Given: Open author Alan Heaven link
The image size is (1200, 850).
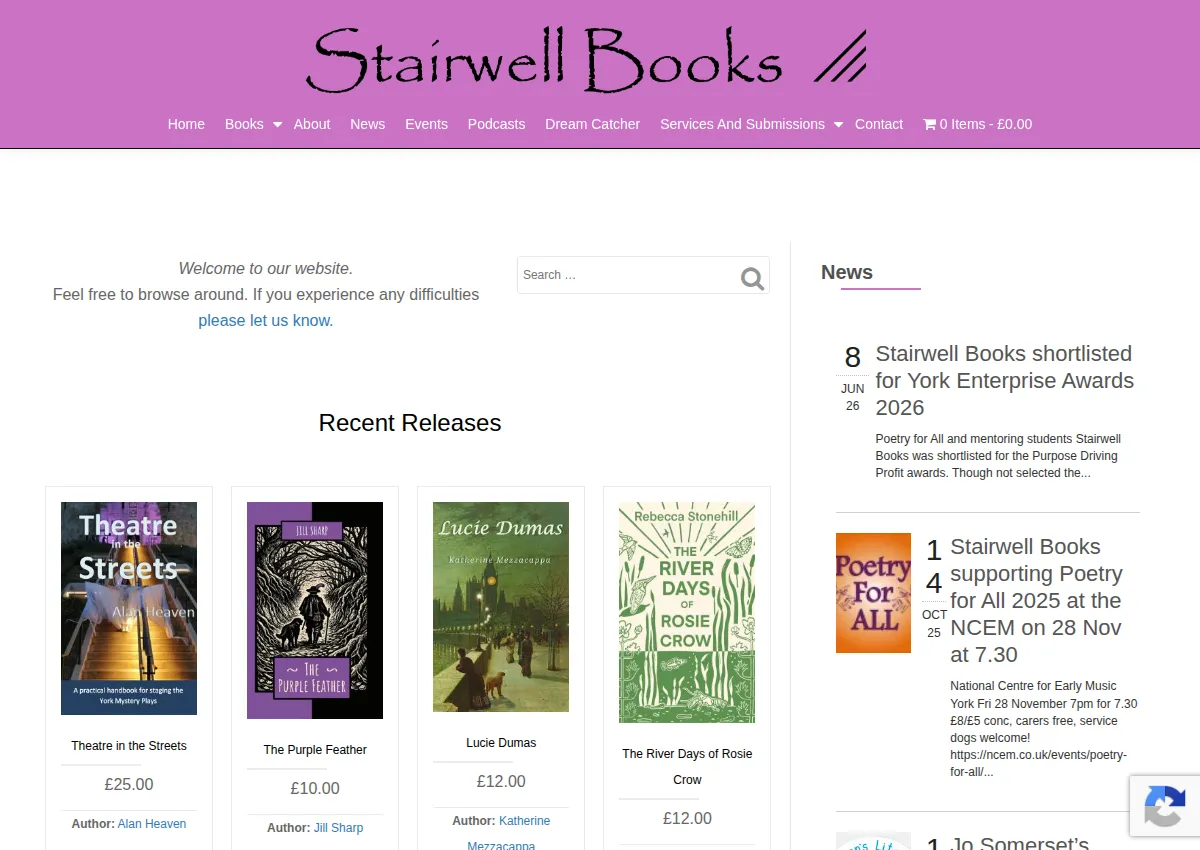Looking at the screenshot, I should pyautogui.click(x=152, y=824).
